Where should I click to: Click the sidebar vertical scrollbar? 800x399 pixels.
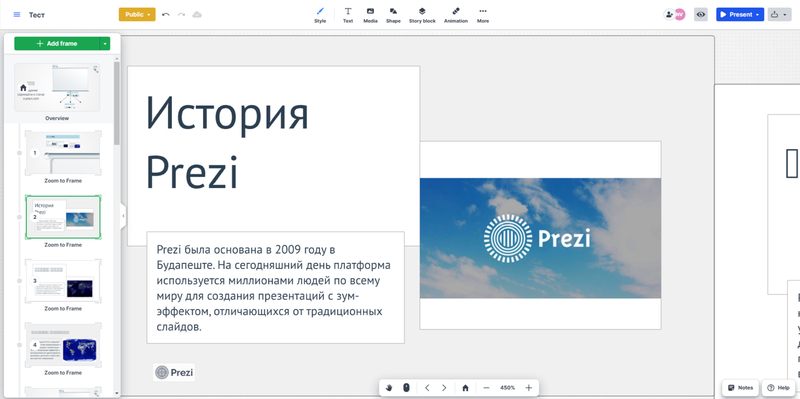click(x=117, y=102)
